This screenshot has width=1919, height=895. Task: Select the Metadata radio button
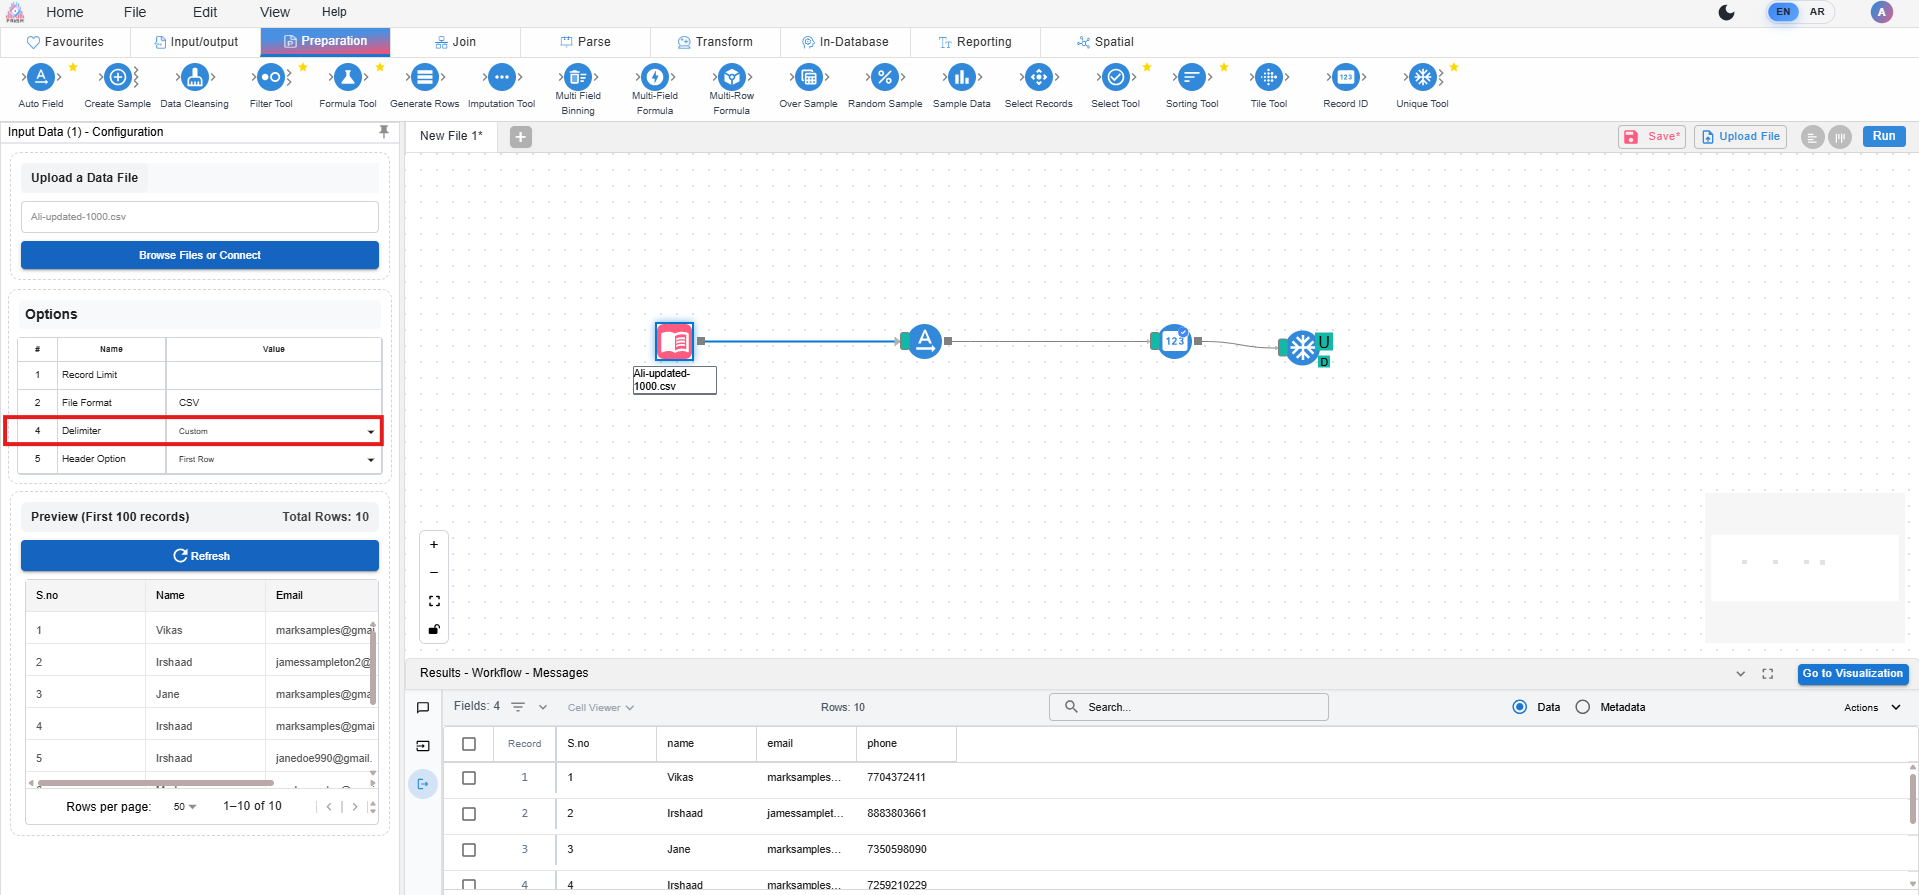(1582, 707)
